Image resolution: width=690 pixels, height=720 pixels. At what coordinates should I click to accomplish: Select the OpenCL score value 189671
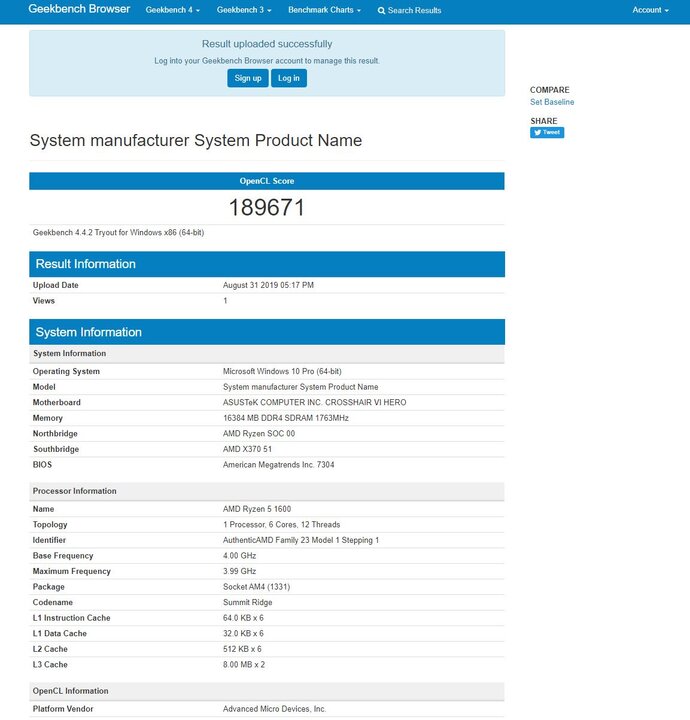[x=267, y=208]
